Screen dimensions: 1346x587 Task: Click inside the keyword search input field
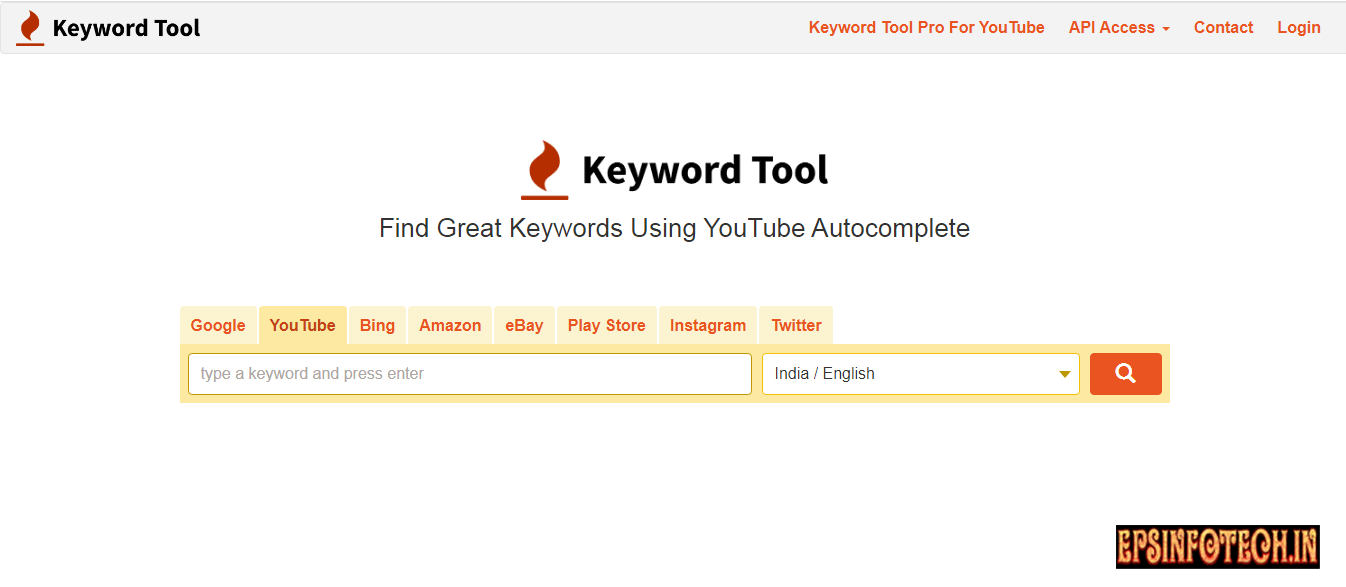470,373
